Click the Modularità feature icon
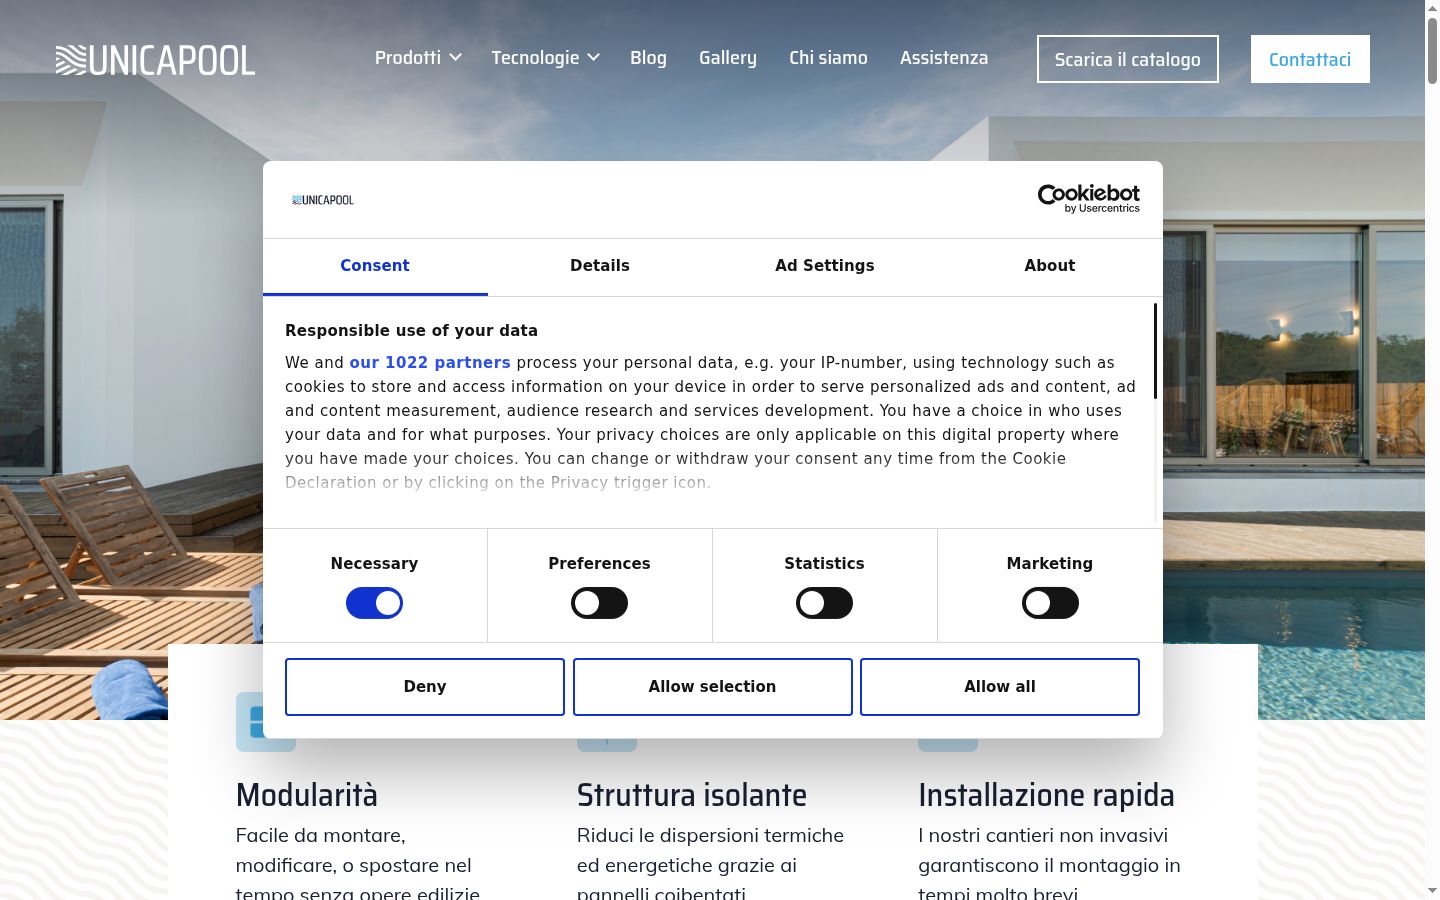 coord(266,722)
